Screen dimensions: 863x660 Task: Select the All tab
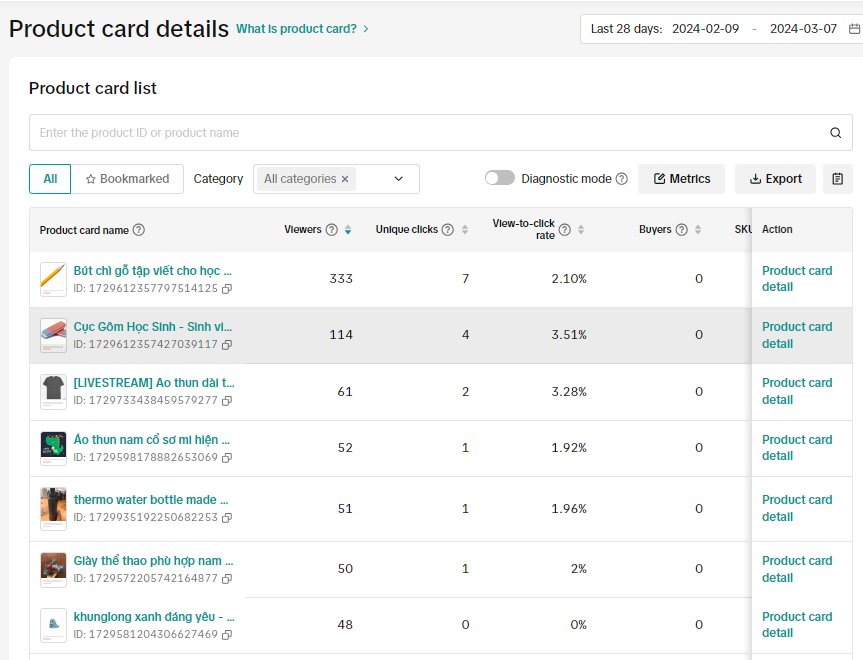(x=50, y=179)
